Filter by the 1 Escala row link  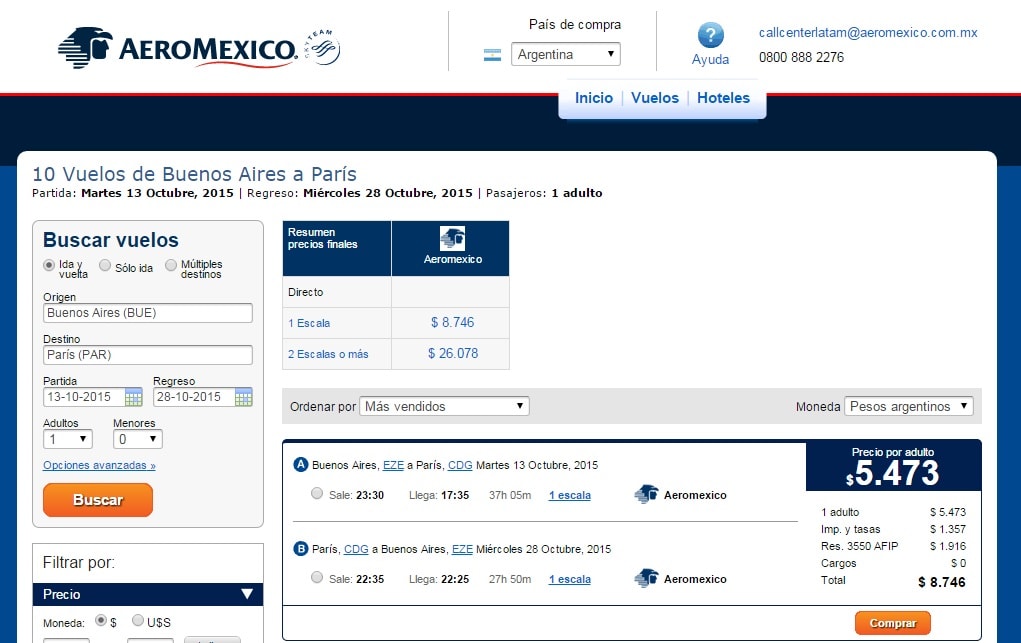[x=309, y=323]
